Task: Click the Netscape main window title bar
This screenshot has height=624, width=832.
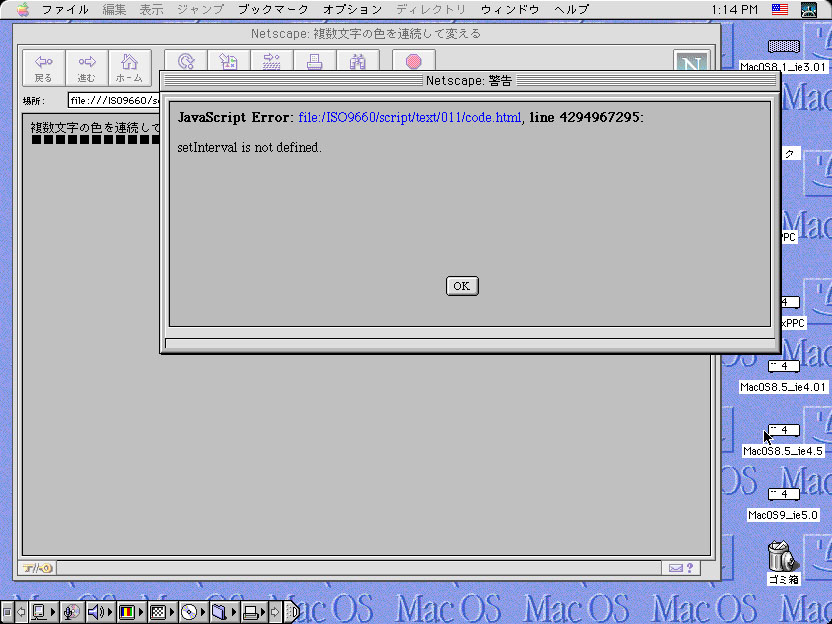Action: [366, 33]
